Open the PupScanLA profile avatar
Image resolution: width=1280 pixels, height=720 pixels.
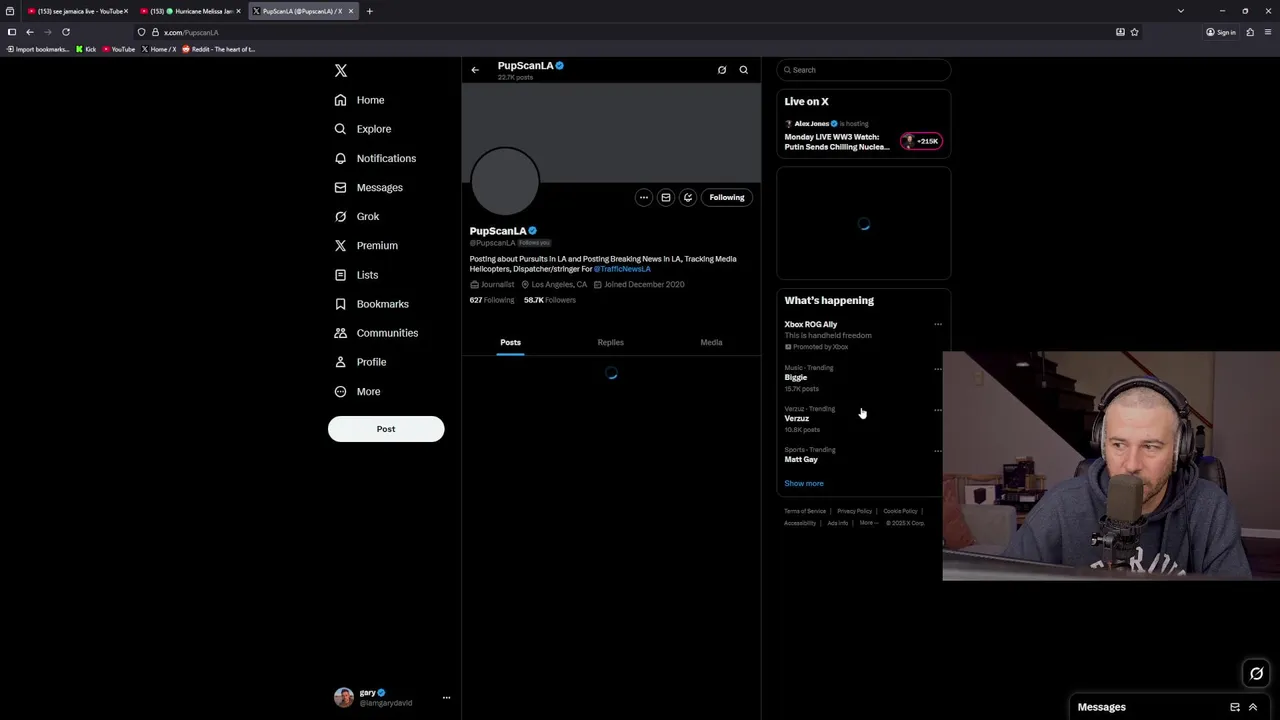pyautogui.click(x=505, y=181)
